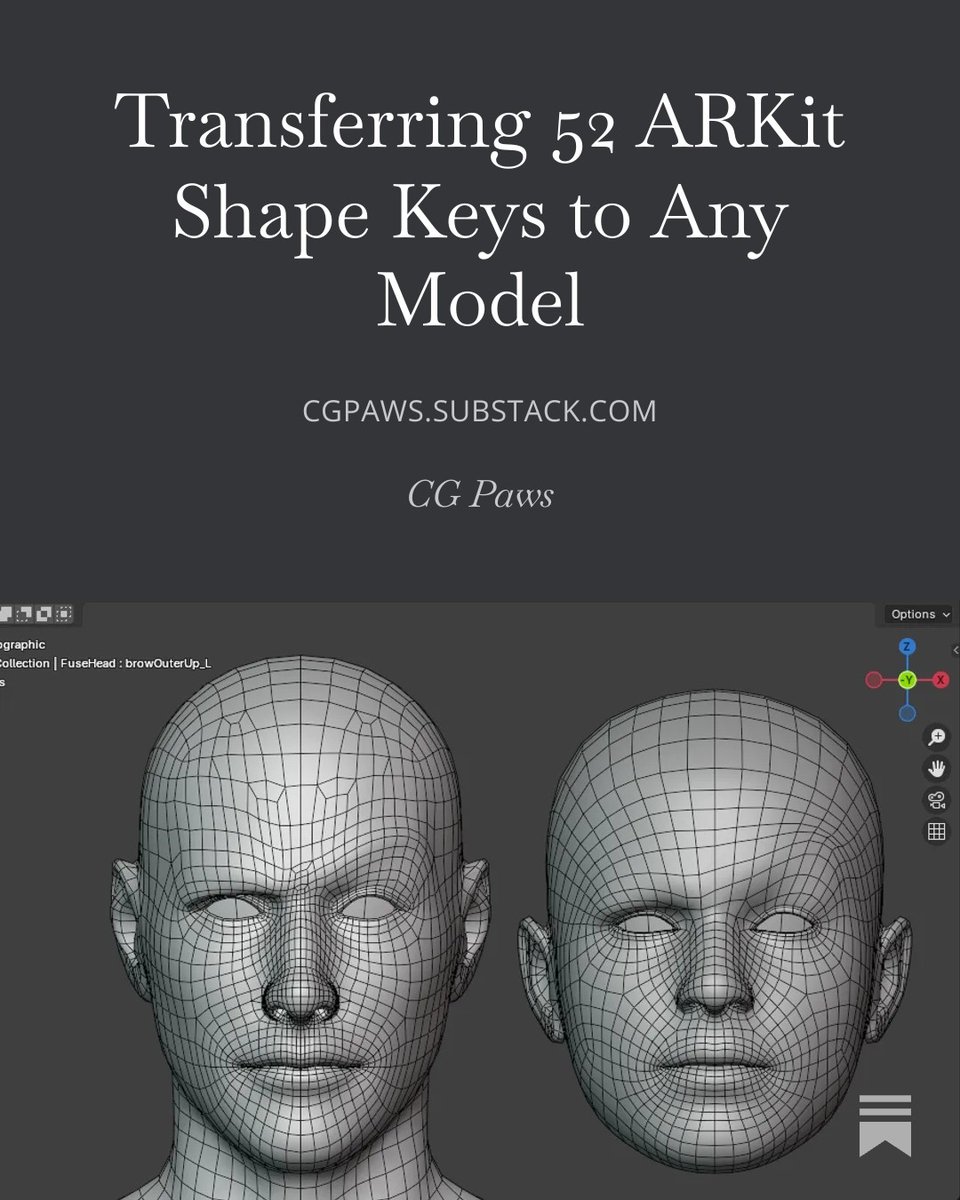Click the CGPAWS.SUBSTACK.COM link text
This screenshot has height=1200, width=960.
(480, 410)
